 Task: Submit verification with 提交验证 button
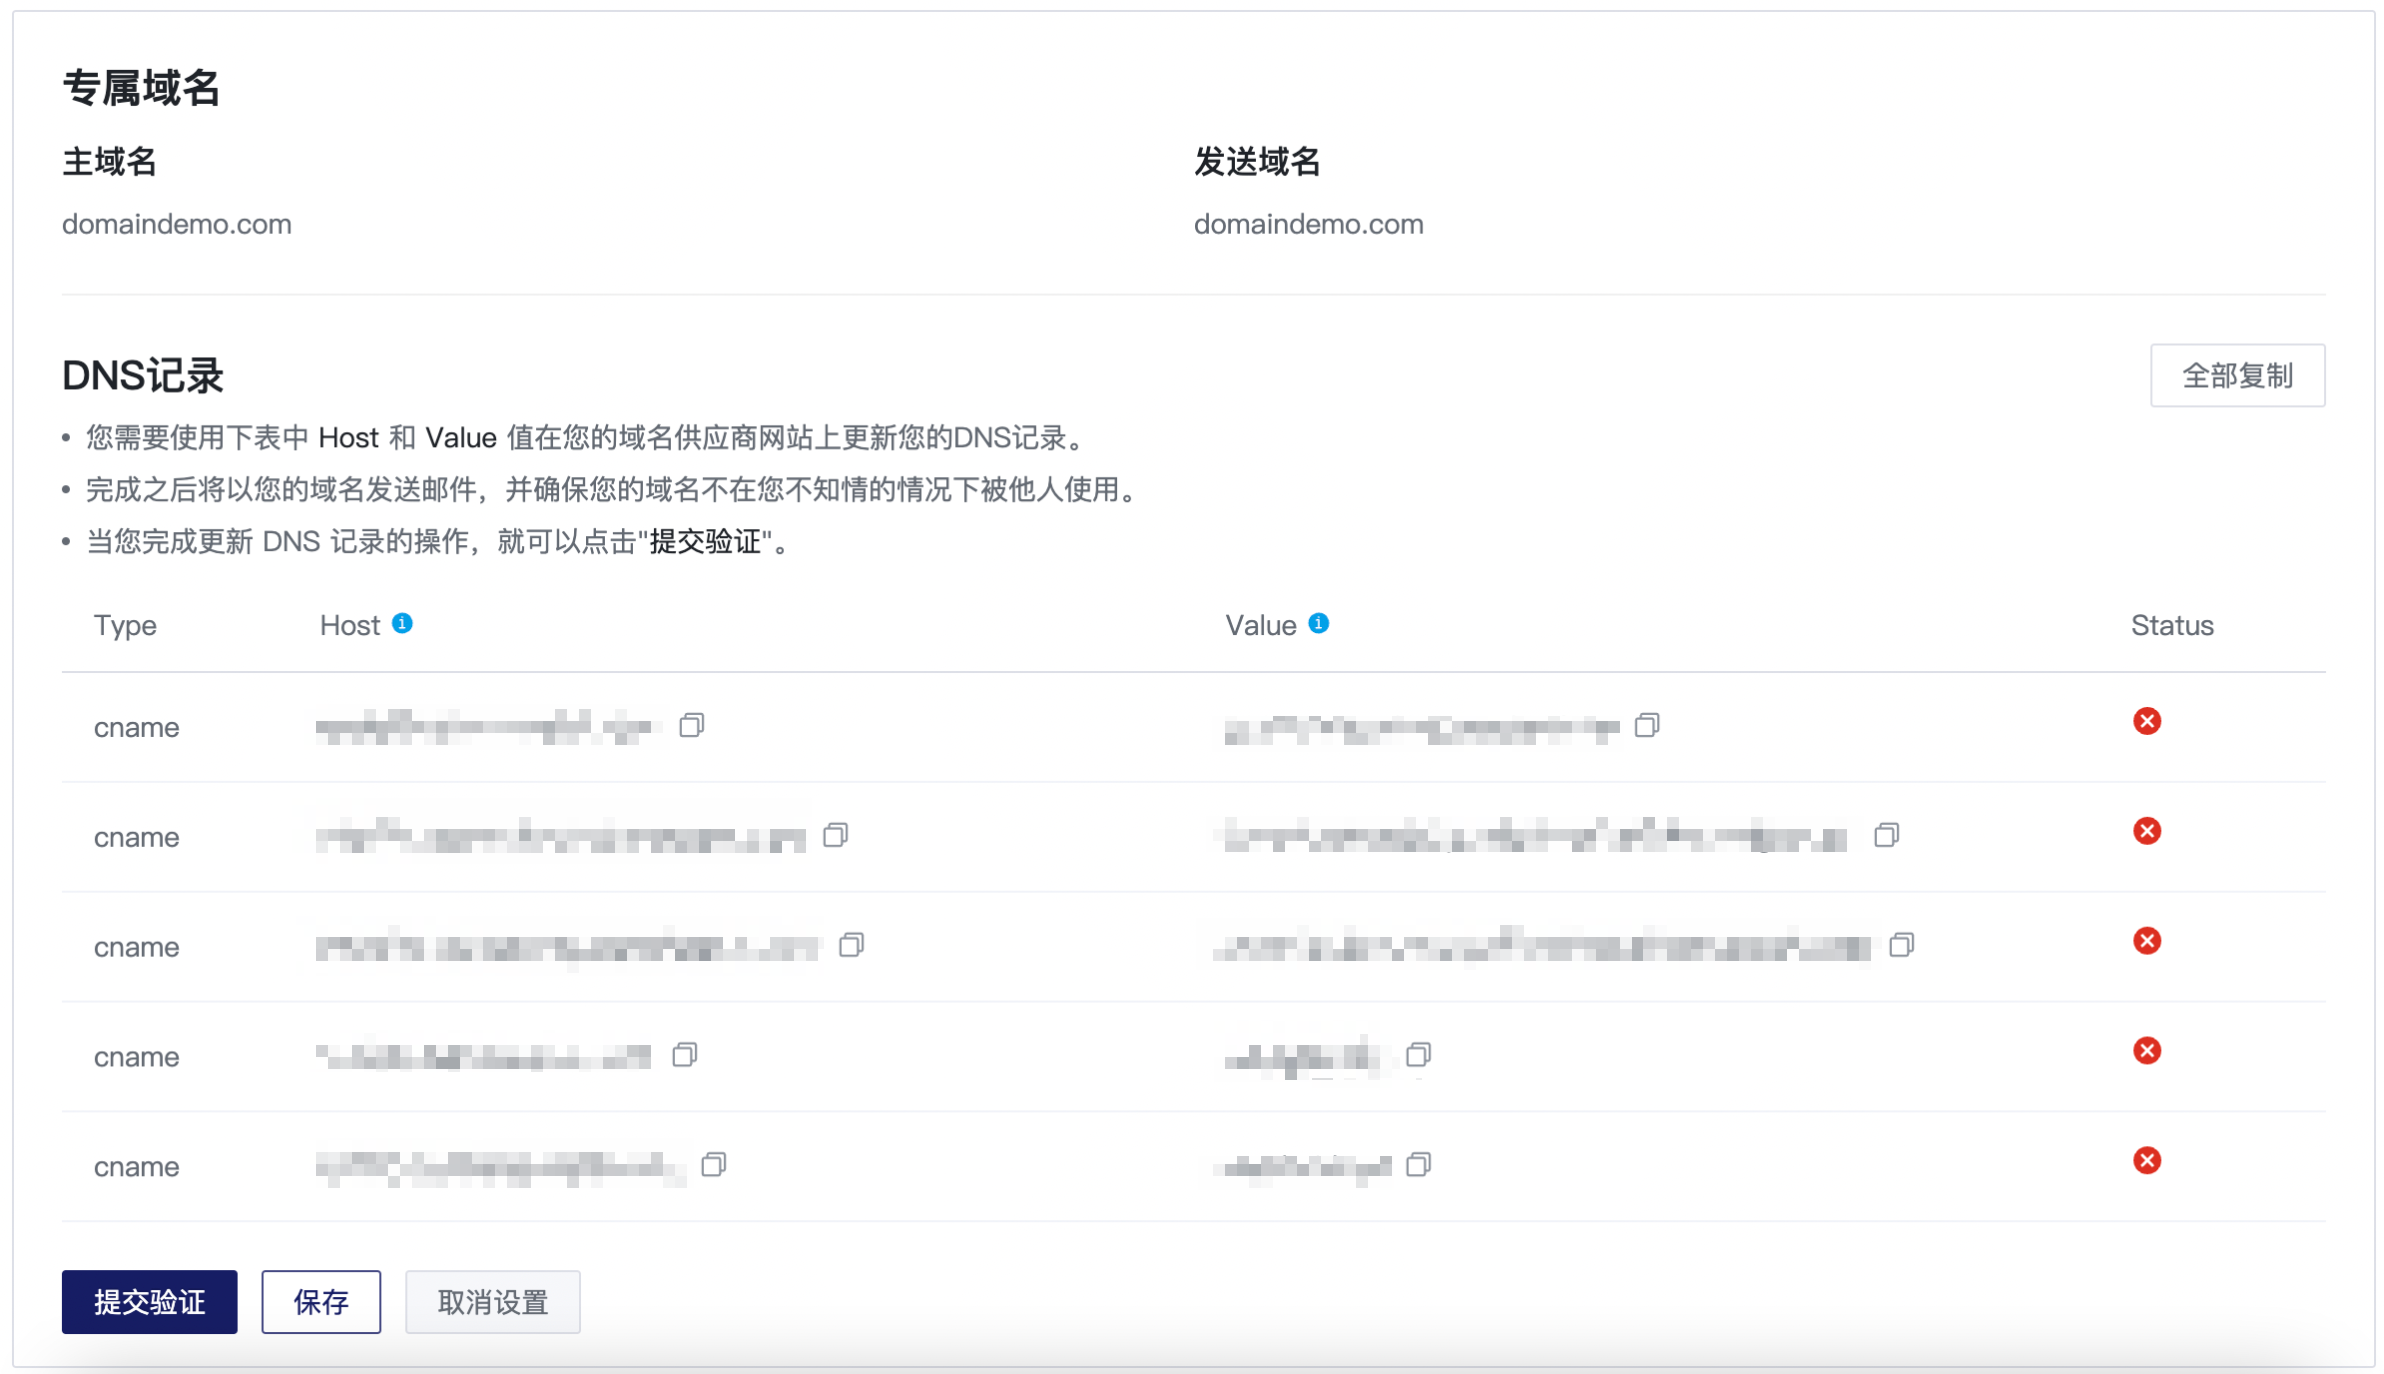pos(149,1302)
